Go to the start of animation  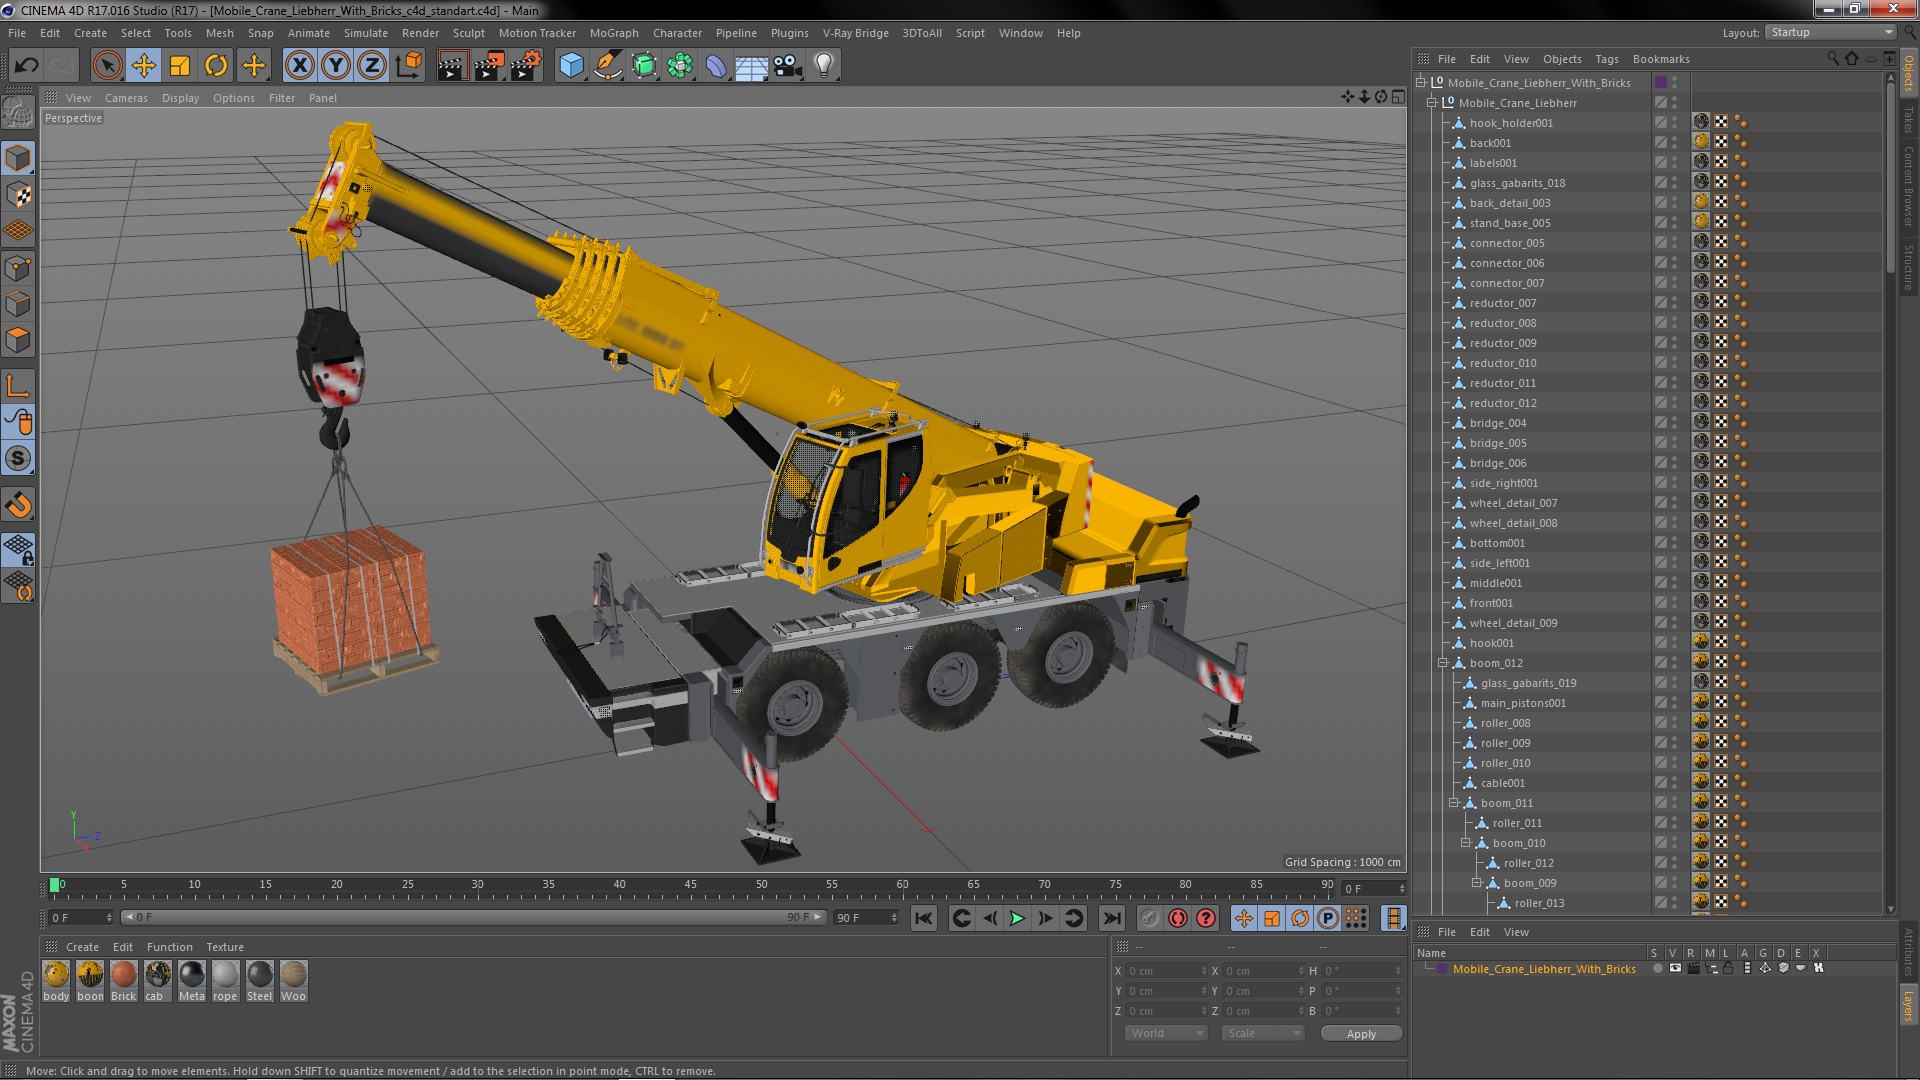pos(924,918)
